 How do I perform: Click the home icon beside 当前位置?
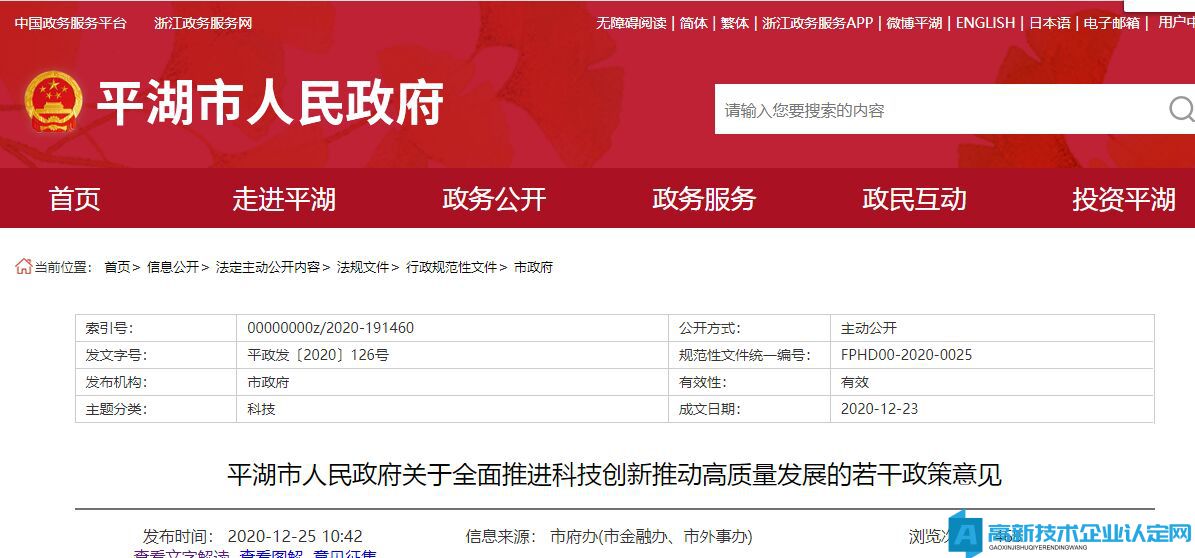pyautogui.click(x=24, y=267)
